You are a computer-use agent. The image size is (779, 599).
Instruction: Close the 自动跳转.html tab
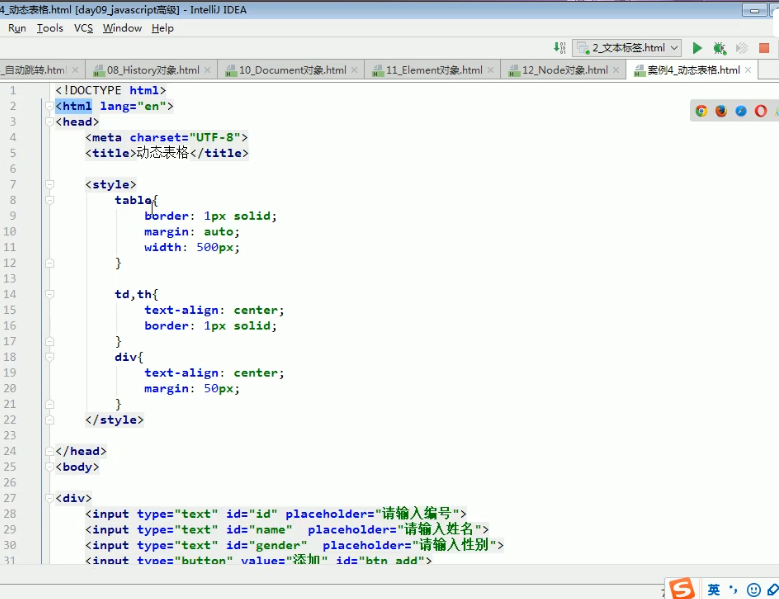[75, 70]
